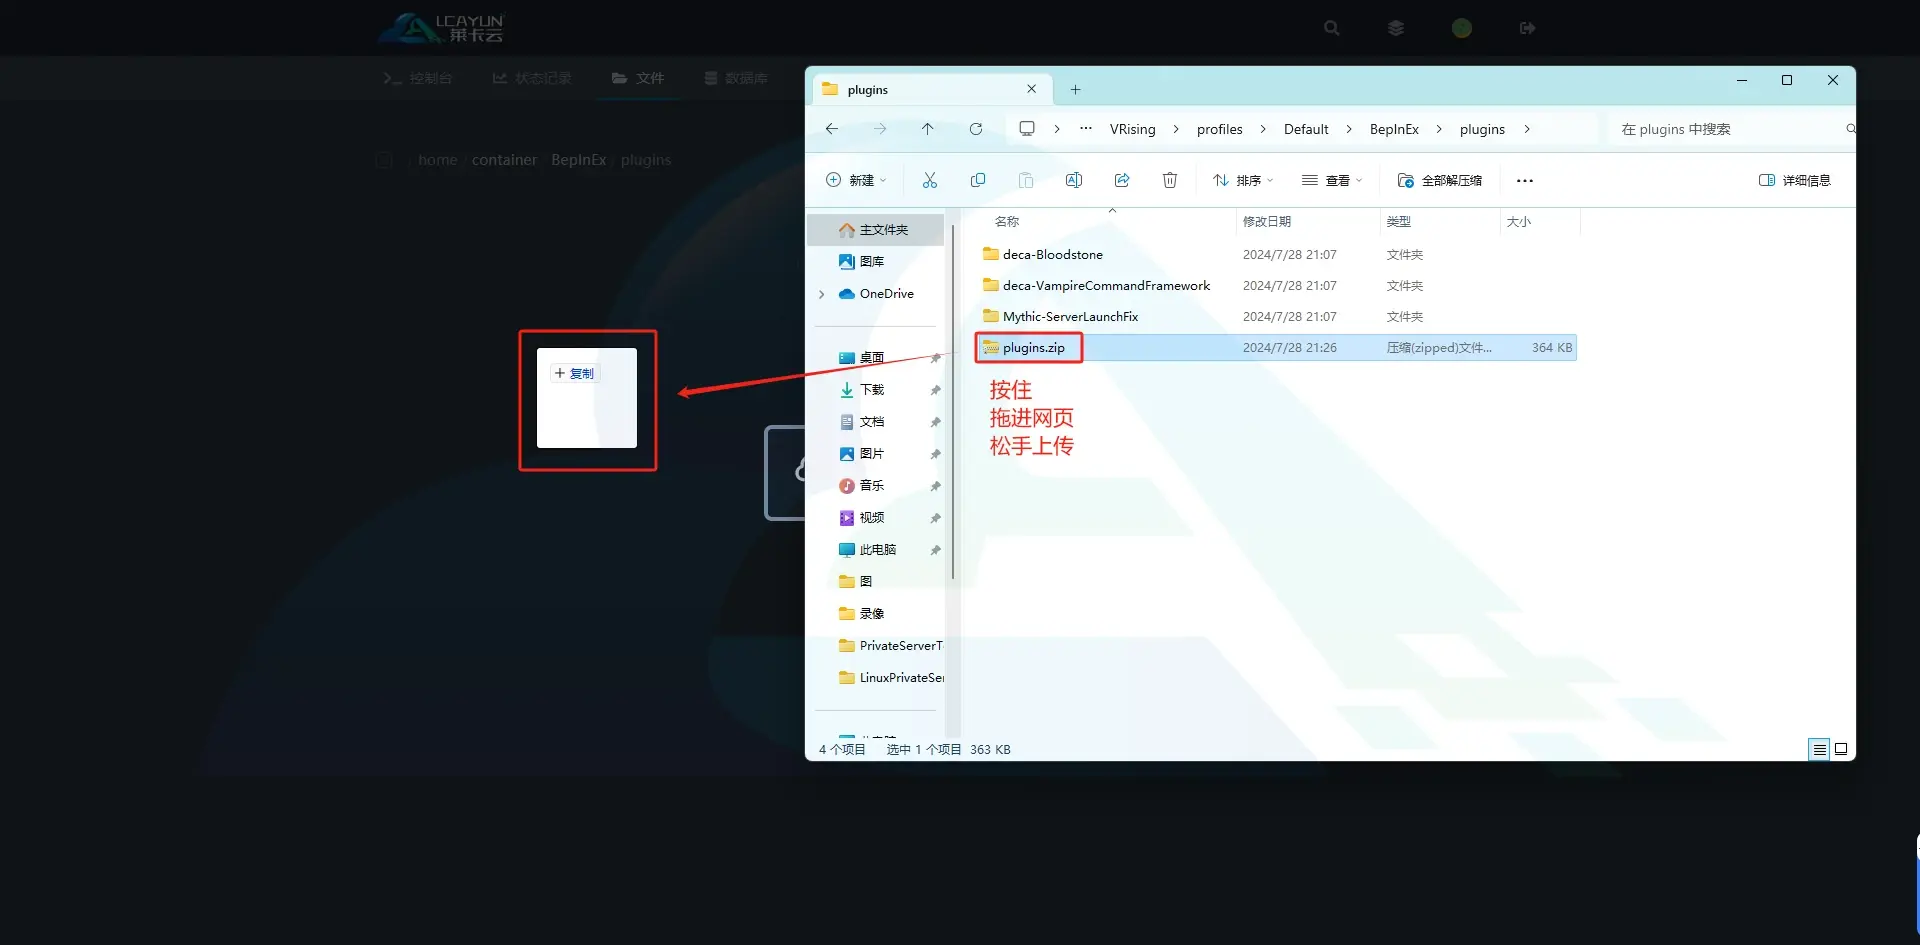Expand chevron after BepInEx in address bar
Screen dimensions: 1920x945
pyautogui.click(x=1439, y=129)
